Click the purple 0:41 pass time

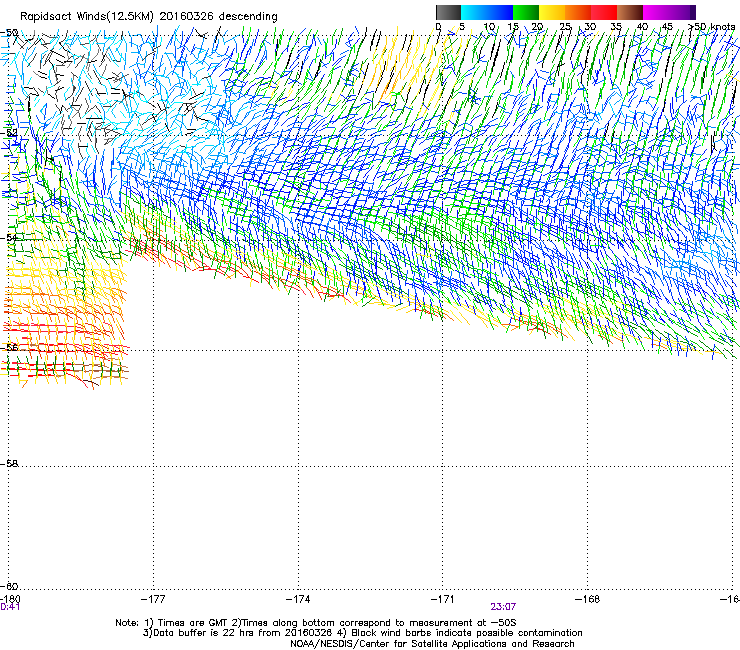coord(10,607)
